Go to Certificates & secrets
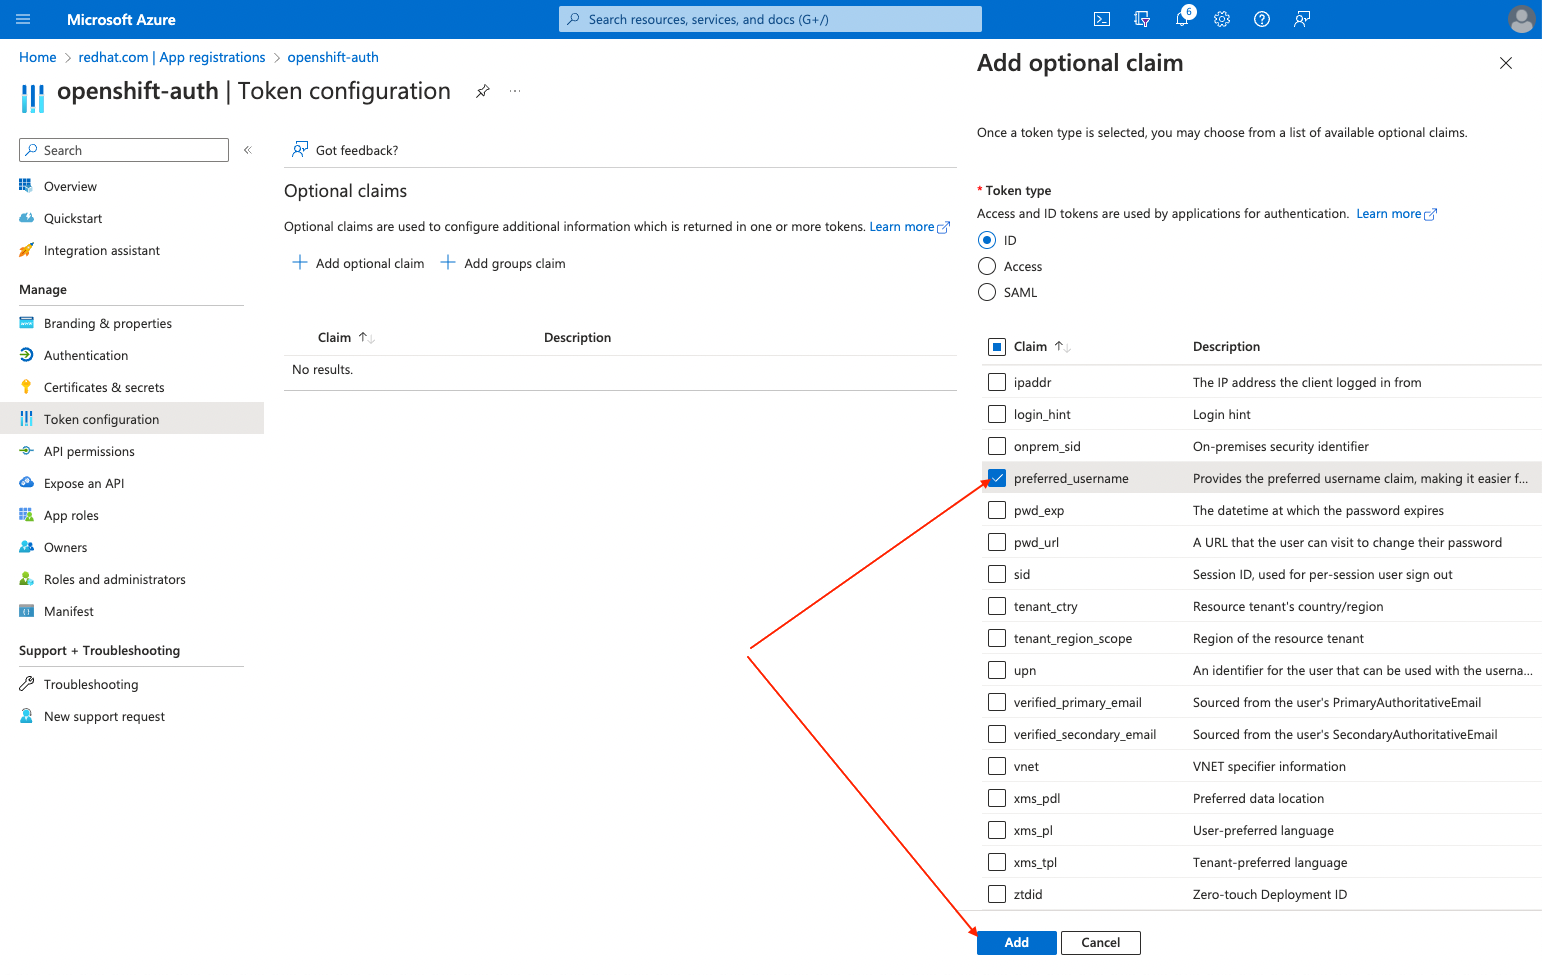Viewport: 1542px width, 975px height. [x=104, y=387]
